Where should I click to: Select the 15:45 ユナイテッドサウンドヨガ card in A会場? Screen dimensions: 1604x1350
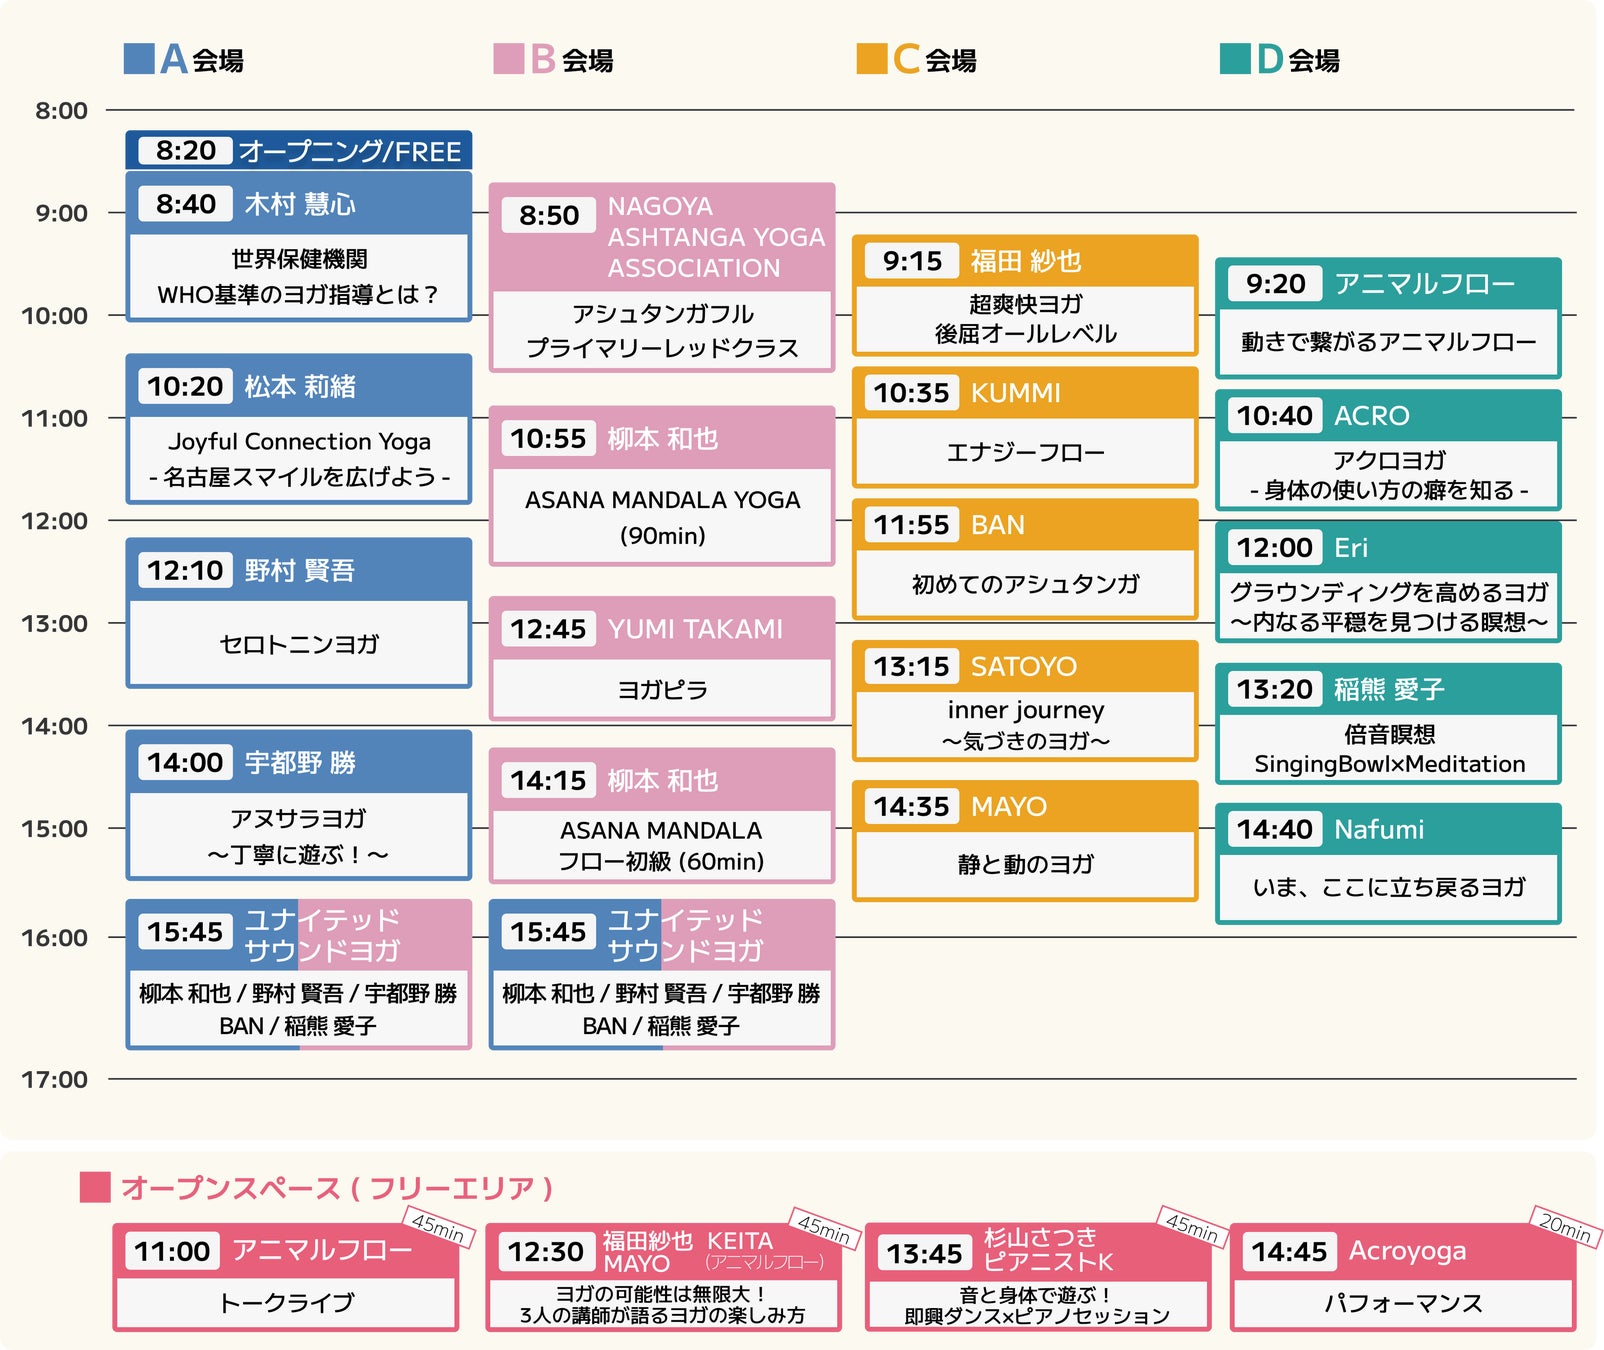[299, 974]
